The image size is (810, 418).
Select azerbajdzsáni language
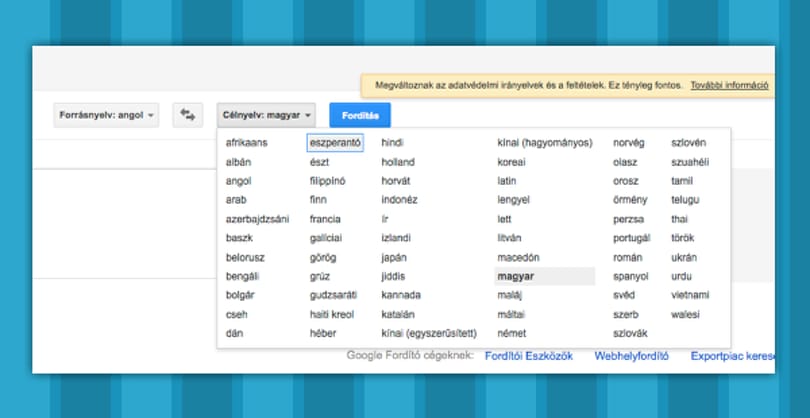(257, 219)
